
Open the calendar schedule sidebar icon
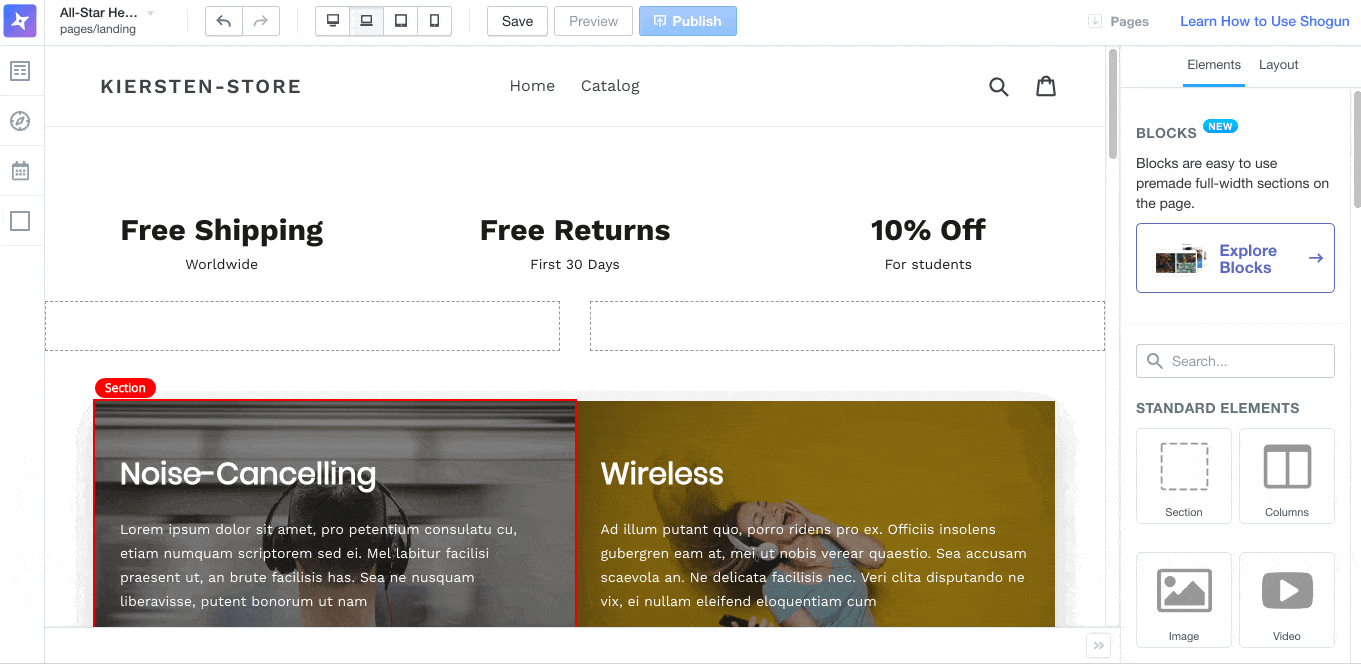point(20,171)
